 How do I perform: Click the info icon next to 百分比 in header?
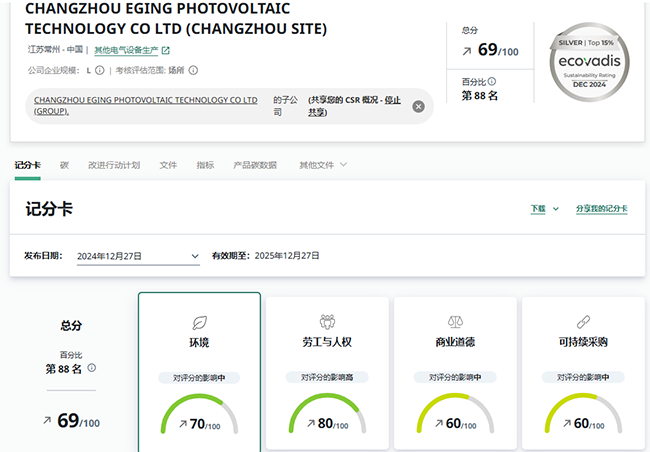coord(492,81)
